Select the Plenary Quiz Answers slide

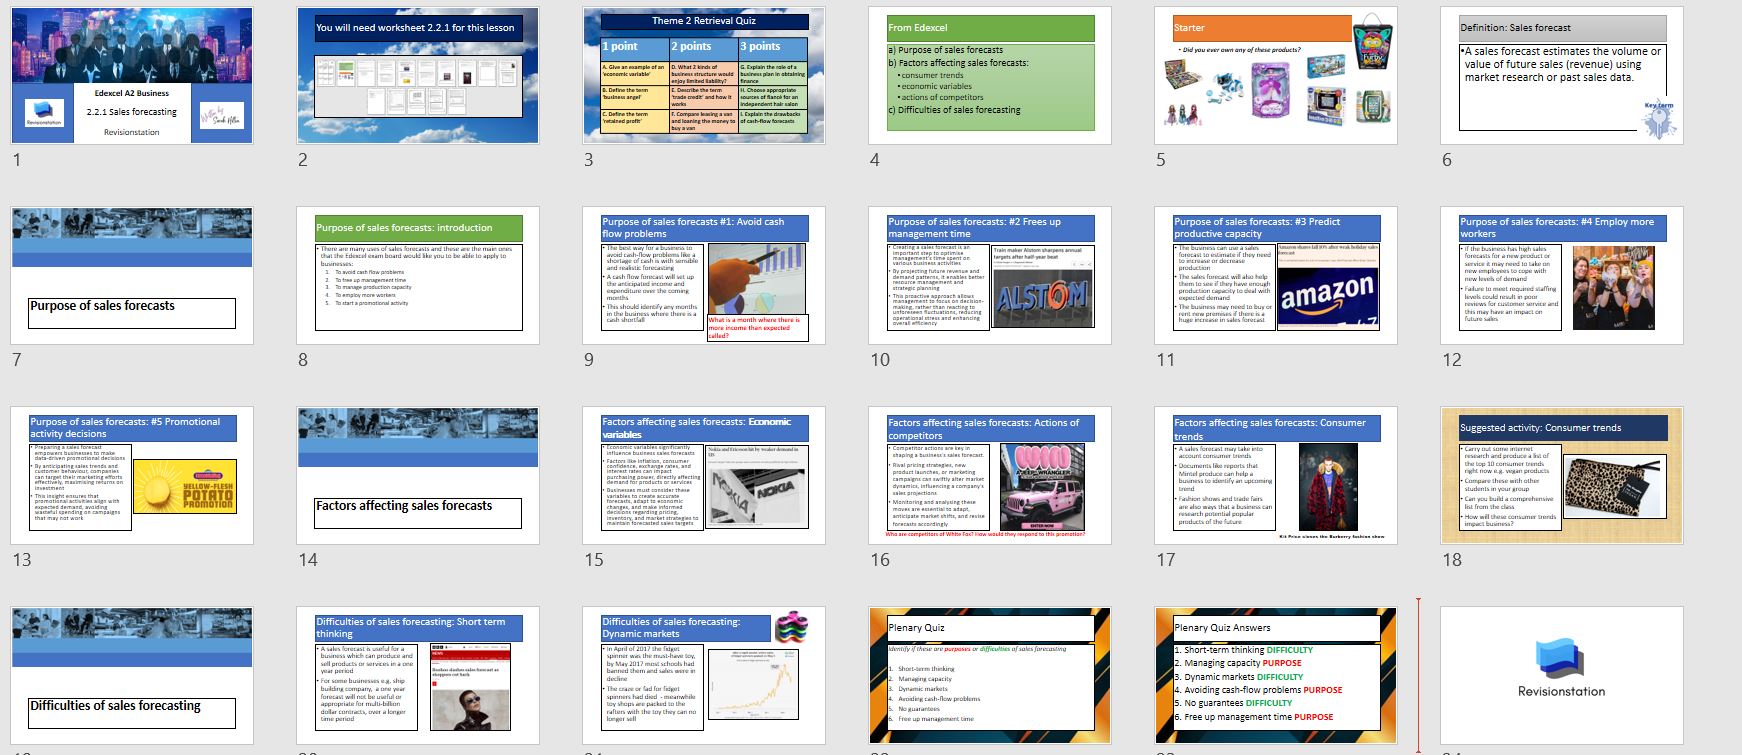[1276, 676]
